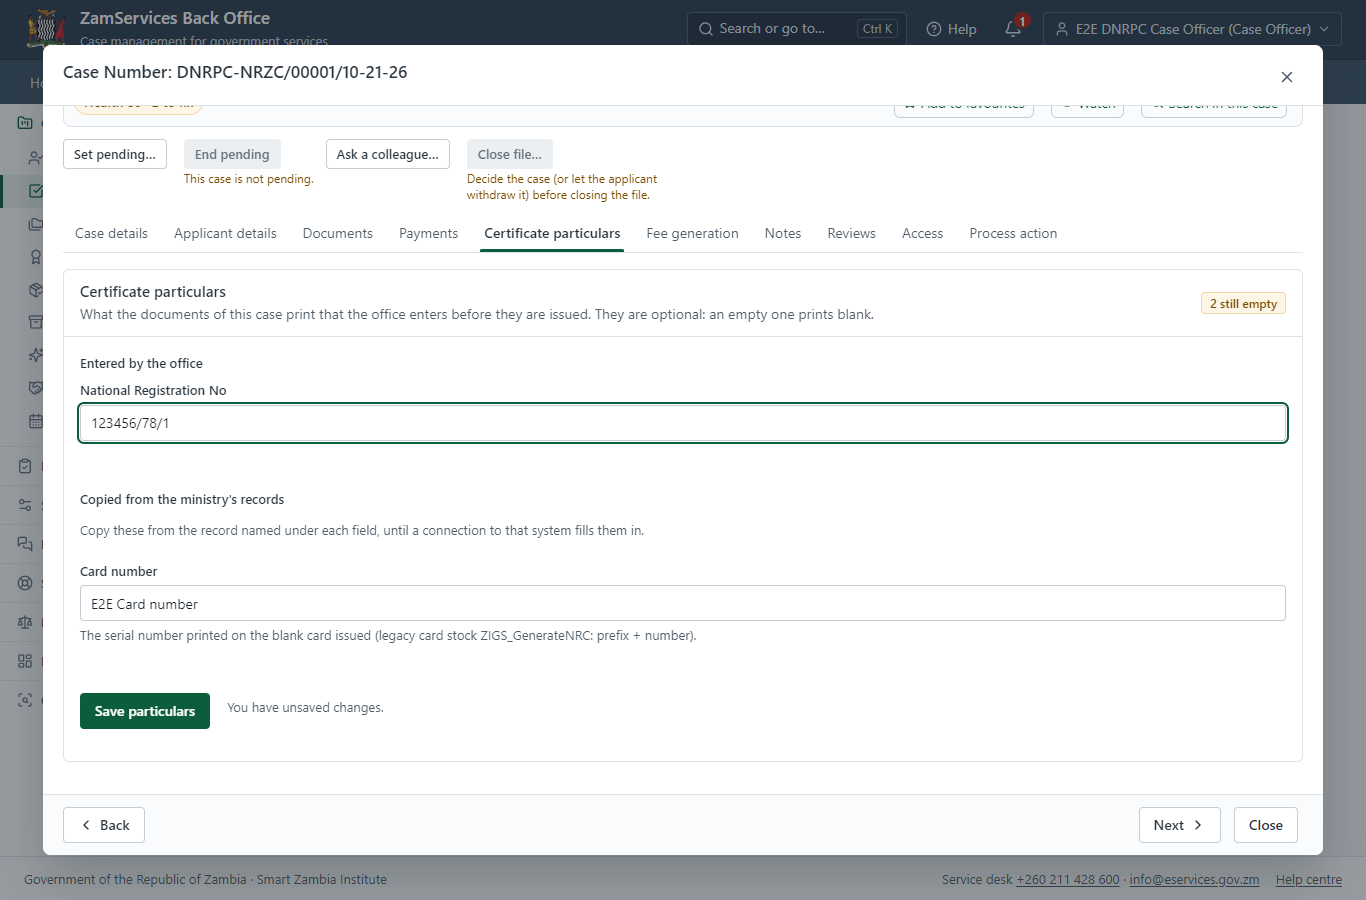The width and height of the screenshot is (1366, 900).
Task: Click the grid dashboard icon in the sidebar
Action: click(x=25, y=661)
